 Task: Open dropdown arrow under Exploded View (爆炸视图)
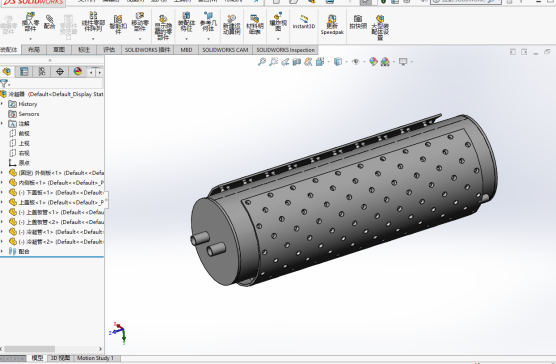[278, 39]
